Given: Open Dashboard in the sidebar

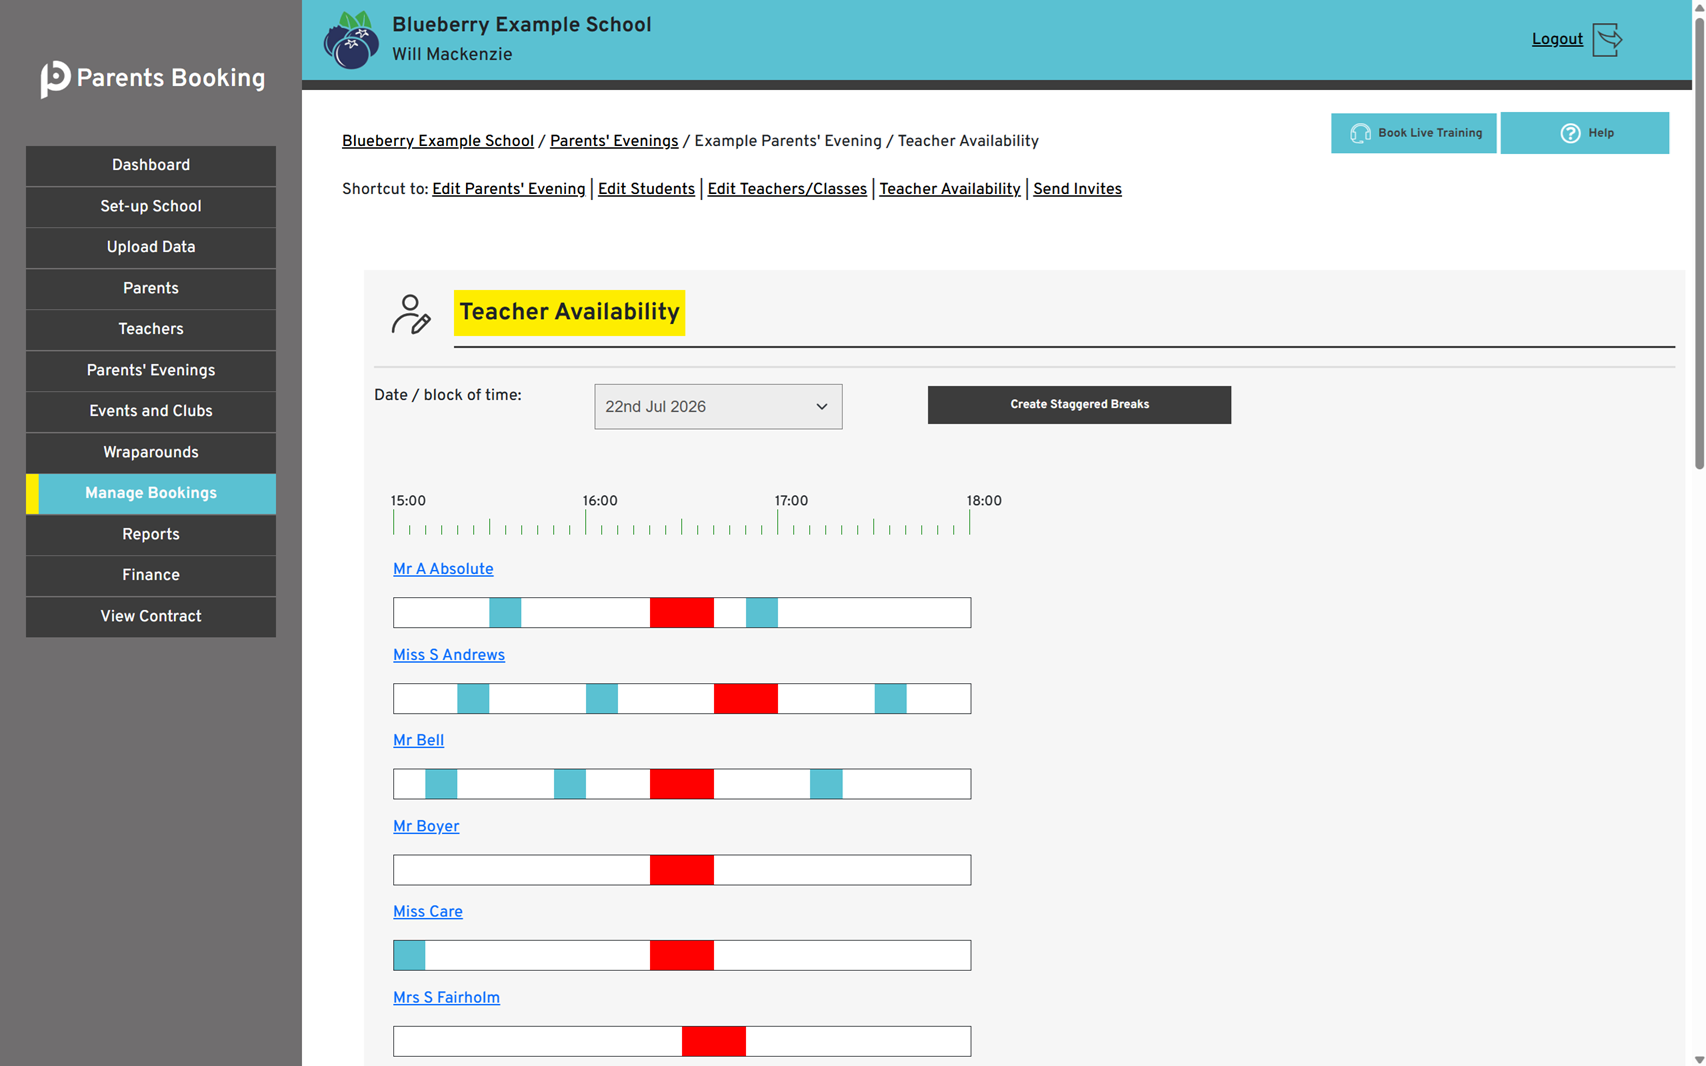Looking at the screenshot, I should point(151,166).
